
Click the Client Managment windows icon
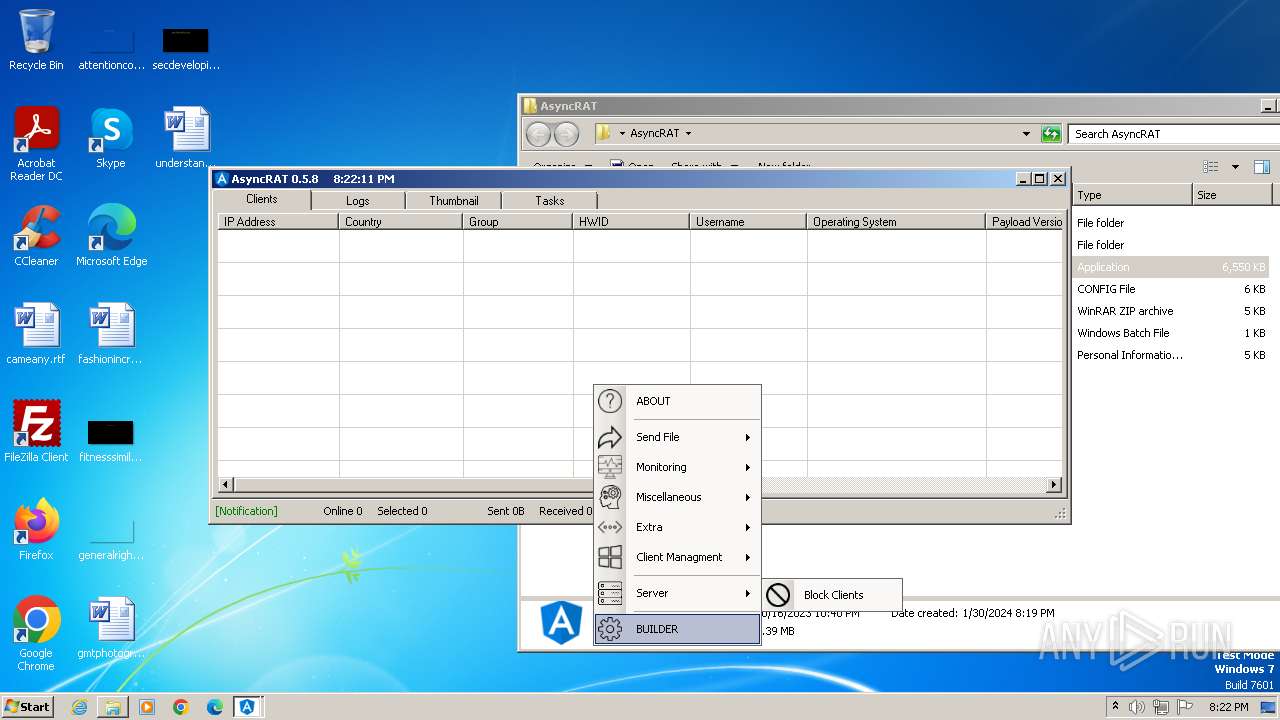pyautogui.click(x=610, y=557)
